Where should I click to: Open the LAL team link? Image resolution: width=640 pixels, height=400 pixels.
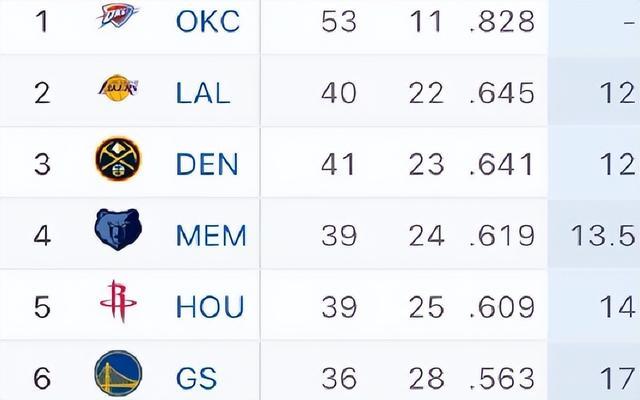[x=203, y=93]
